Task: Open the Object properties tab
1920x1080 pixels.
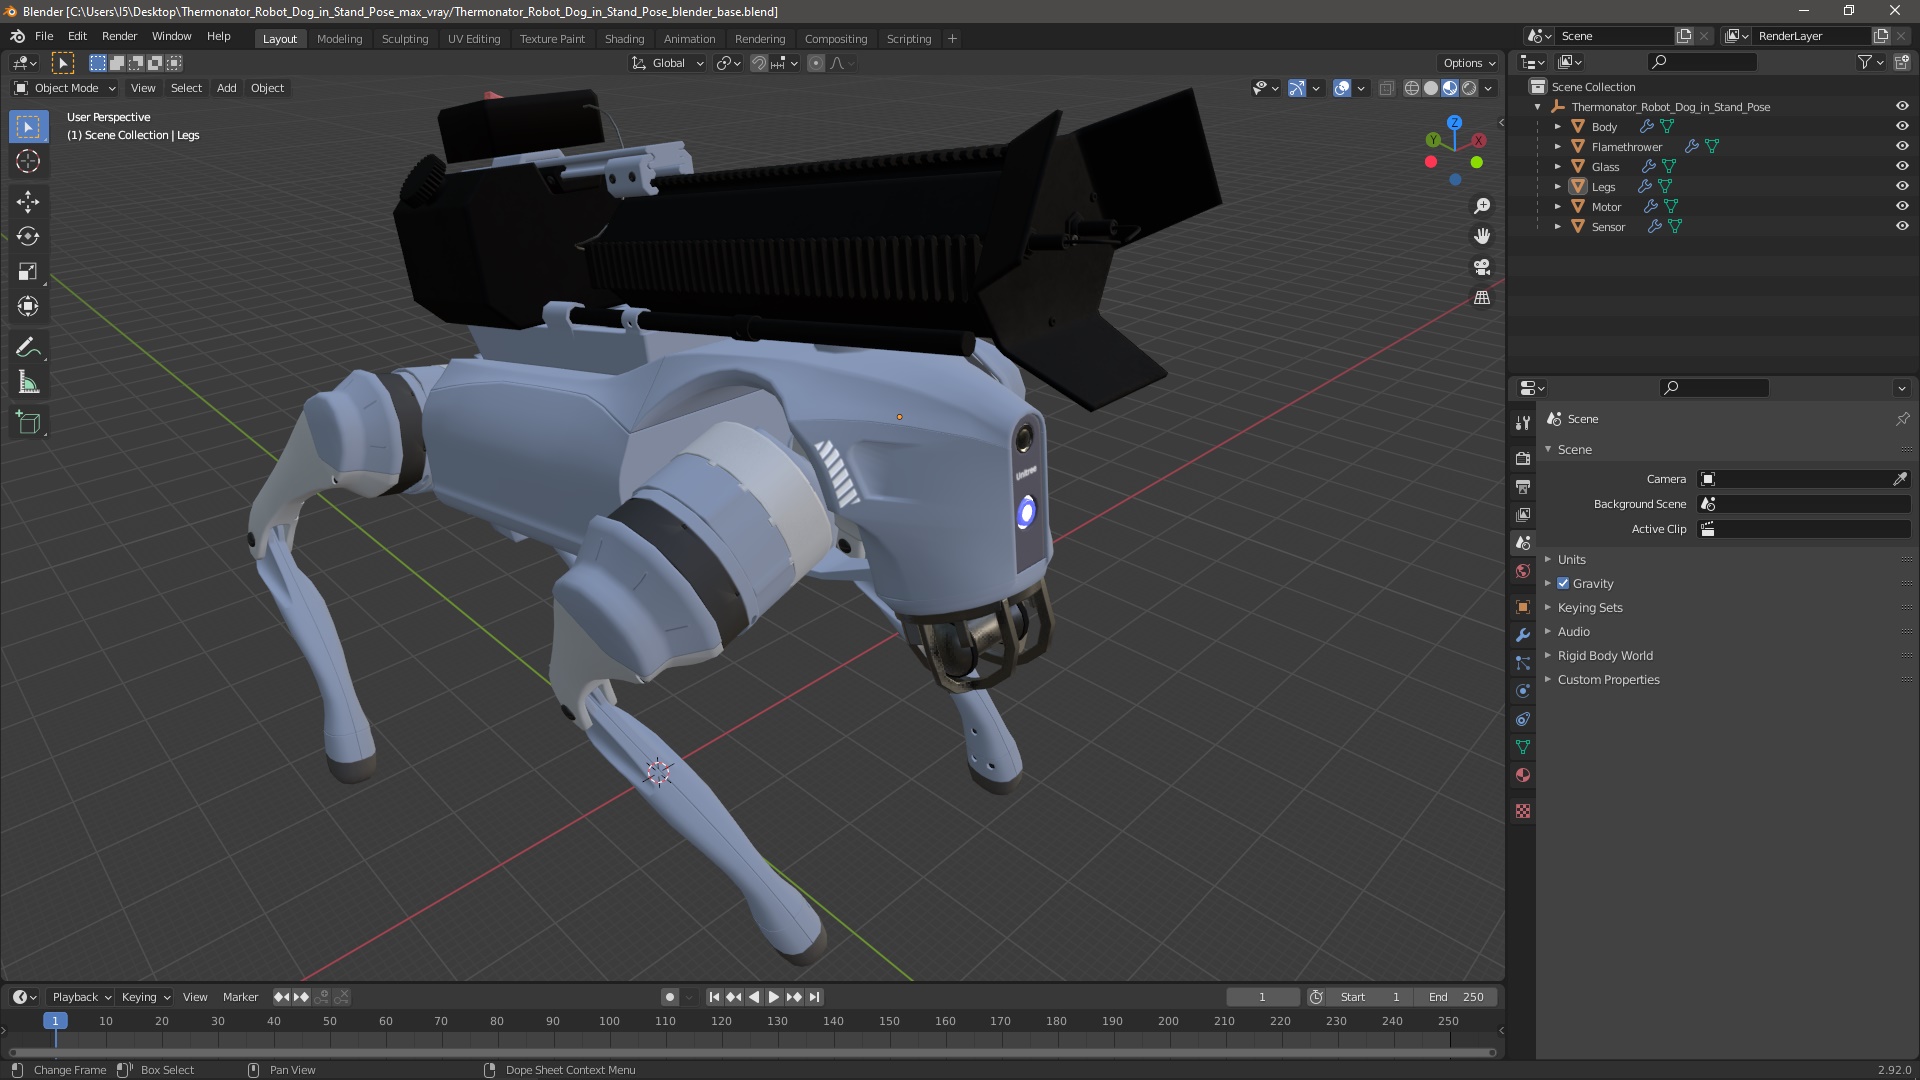Action: 1523,607
